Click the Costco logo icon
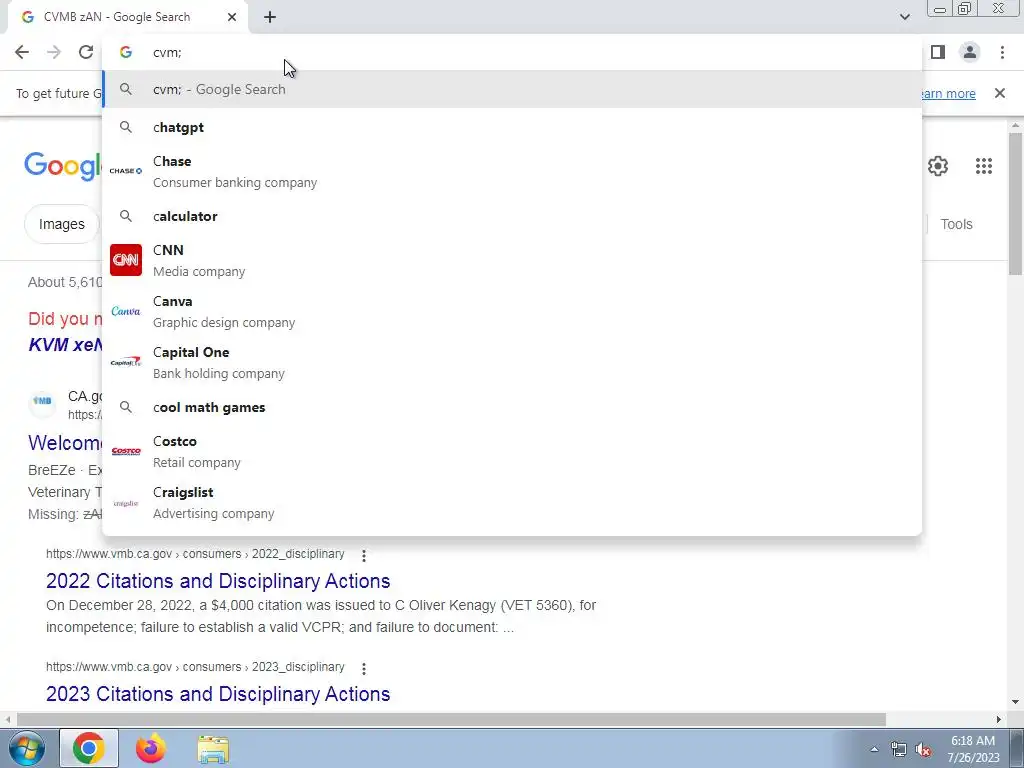Image resolution: width=1024 pixels, height=768 pixels. point(126,451)
